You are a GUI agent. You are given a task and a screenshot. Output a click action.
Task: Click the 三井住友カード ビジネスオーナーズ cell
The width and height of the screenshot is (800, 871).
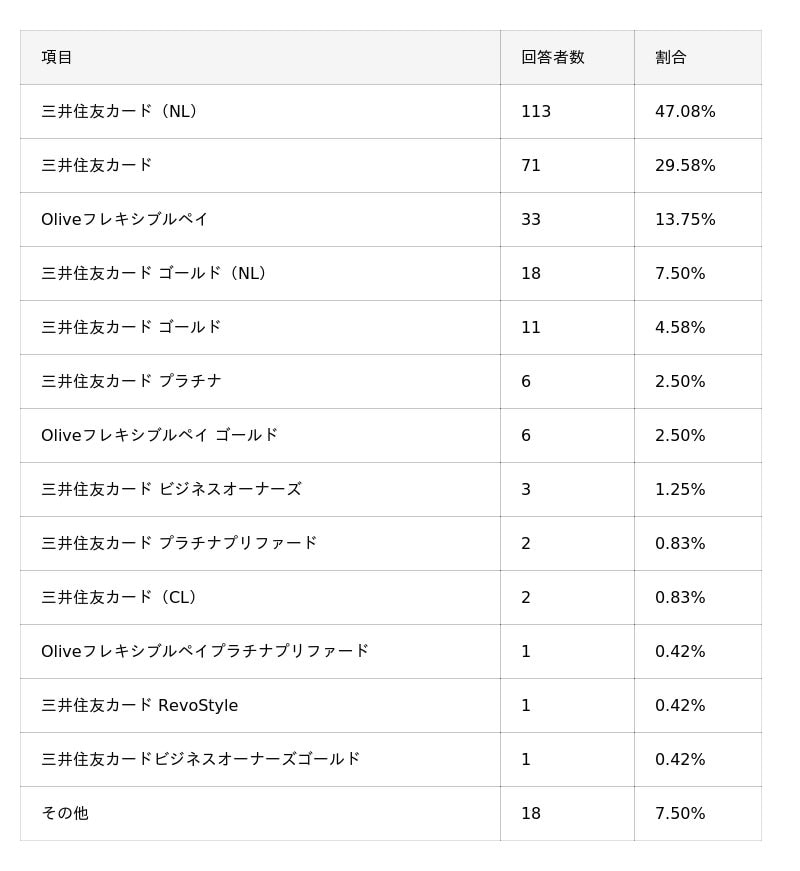coord(171,489)
